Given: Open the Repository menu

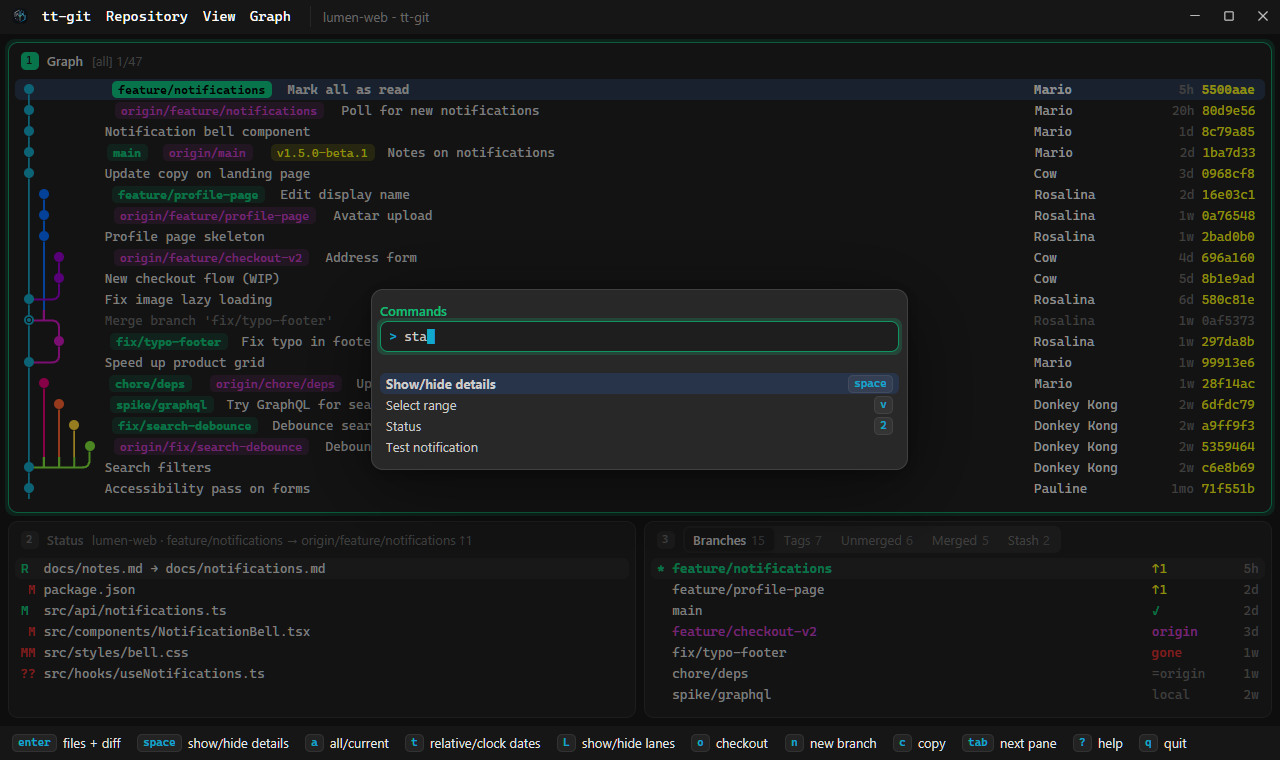Looking at the screenshot, I should pyautogui.click(x=146, y=16).
